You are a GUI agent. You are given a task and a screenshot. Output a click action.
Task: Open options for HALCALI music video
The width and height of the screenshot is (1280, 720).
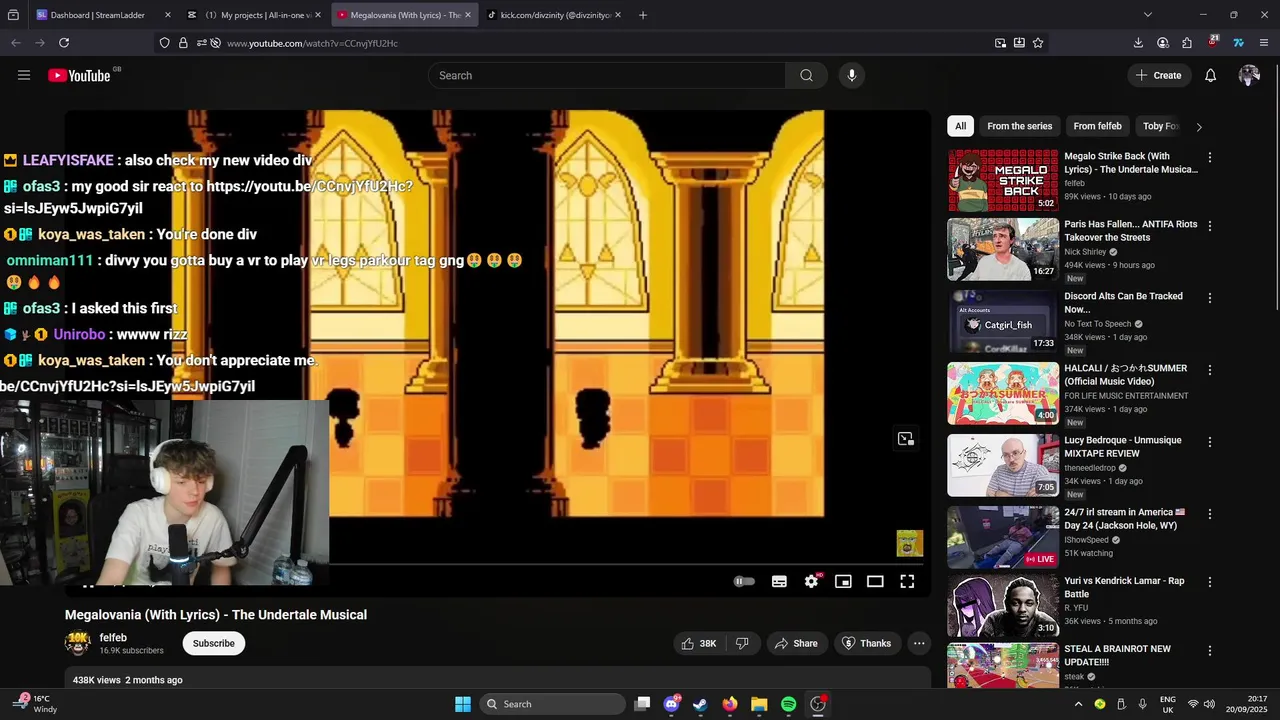tap(1209, 370)
